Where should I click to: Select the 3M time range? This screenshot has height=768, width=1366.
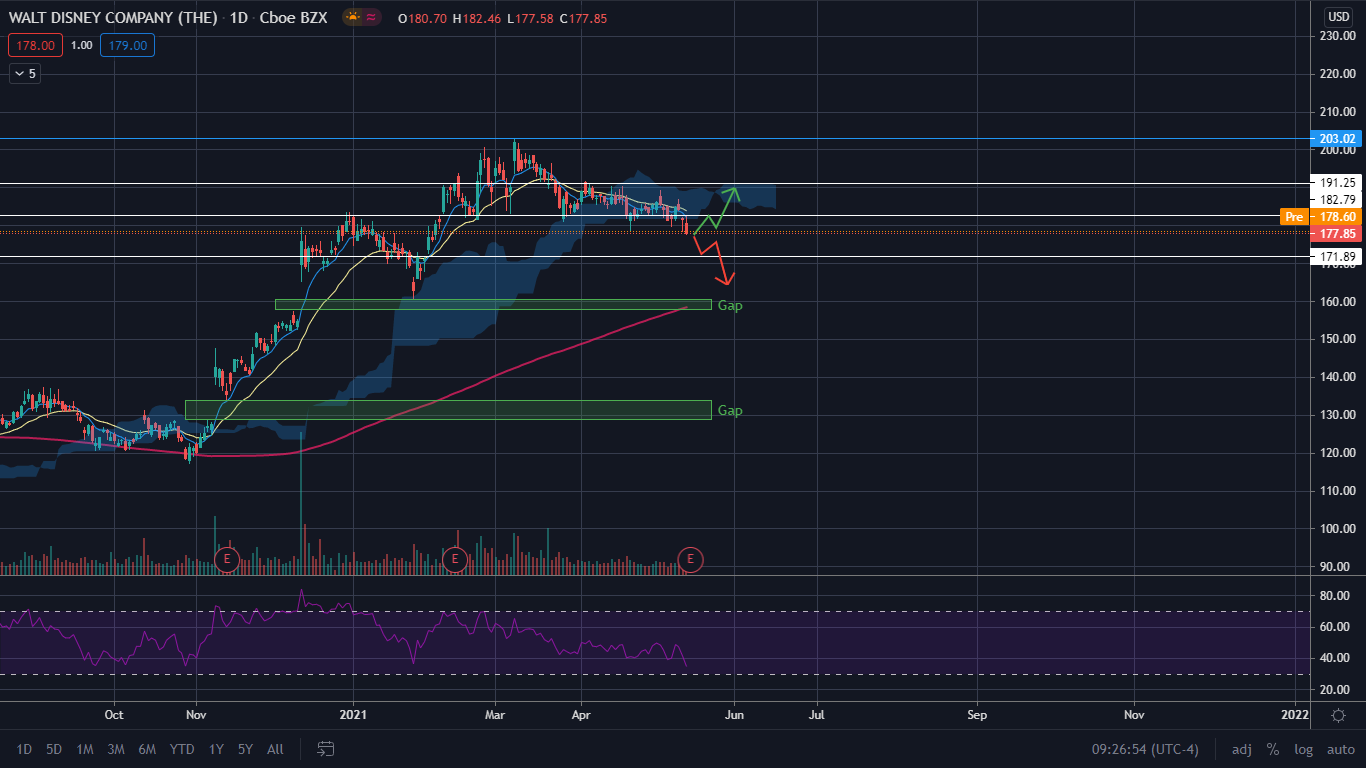pos(116,749)
